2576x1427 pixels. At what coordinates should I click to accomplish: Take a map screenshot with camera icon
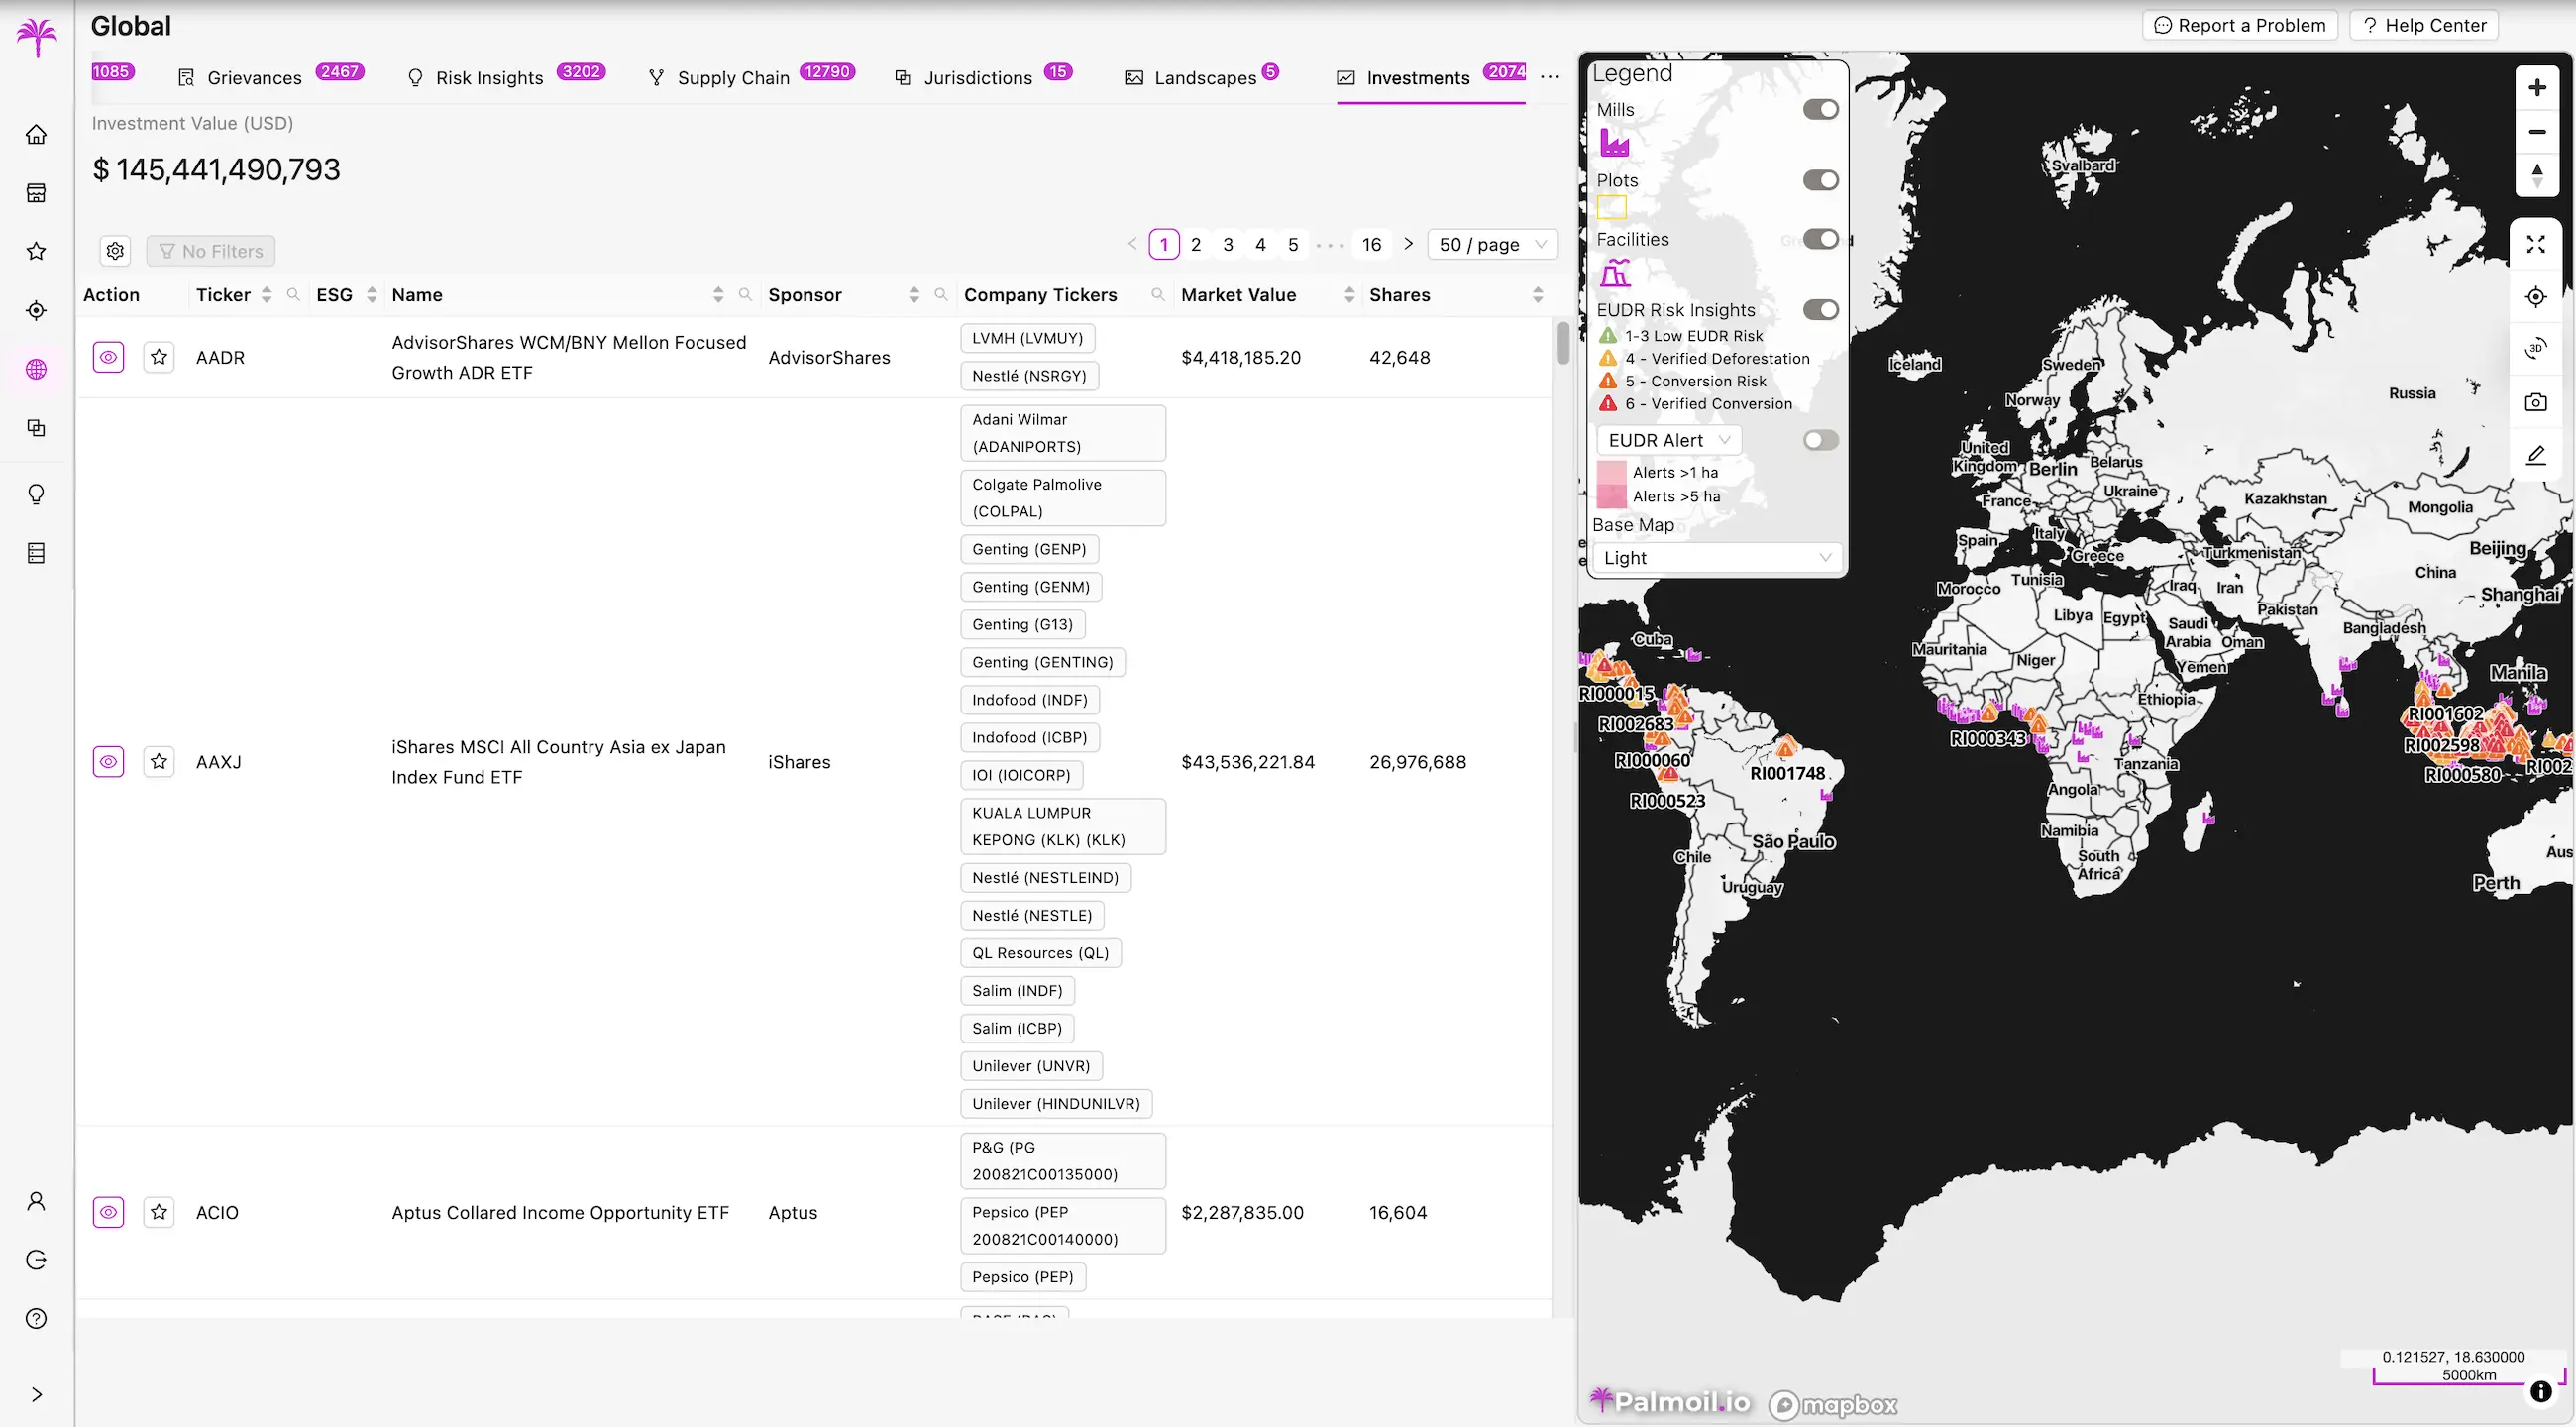[x=2537, y=402]
